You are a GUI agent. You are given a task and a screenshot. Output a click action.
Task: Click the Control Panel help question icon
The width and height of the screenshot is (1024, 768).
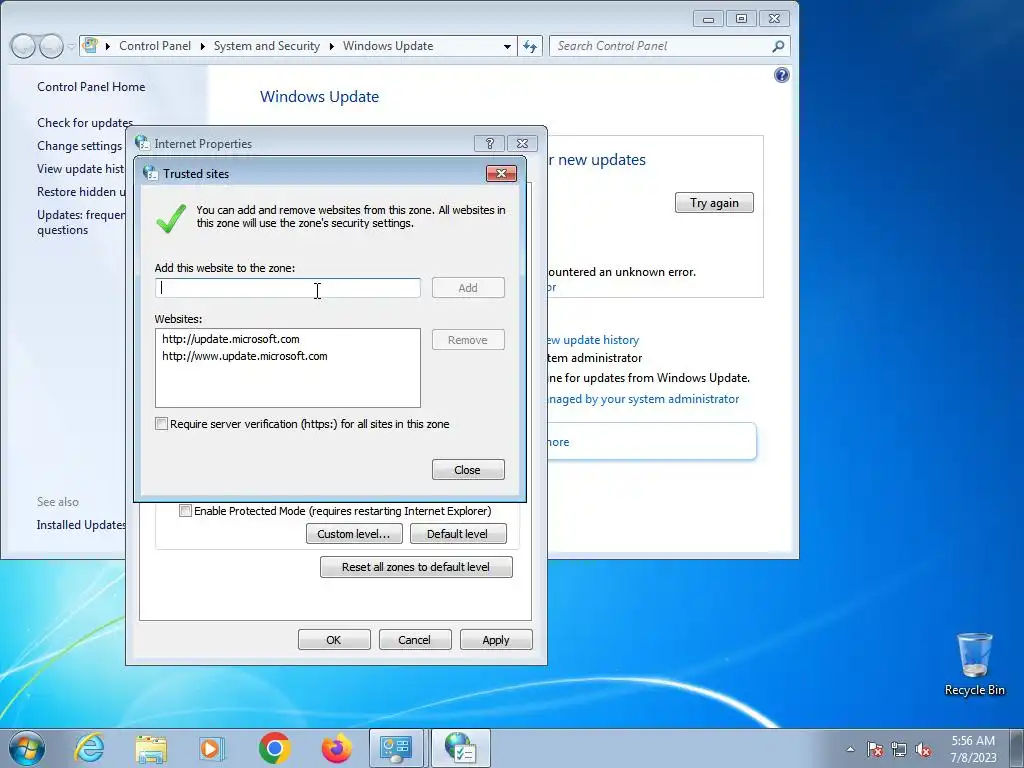pos(782,75)
